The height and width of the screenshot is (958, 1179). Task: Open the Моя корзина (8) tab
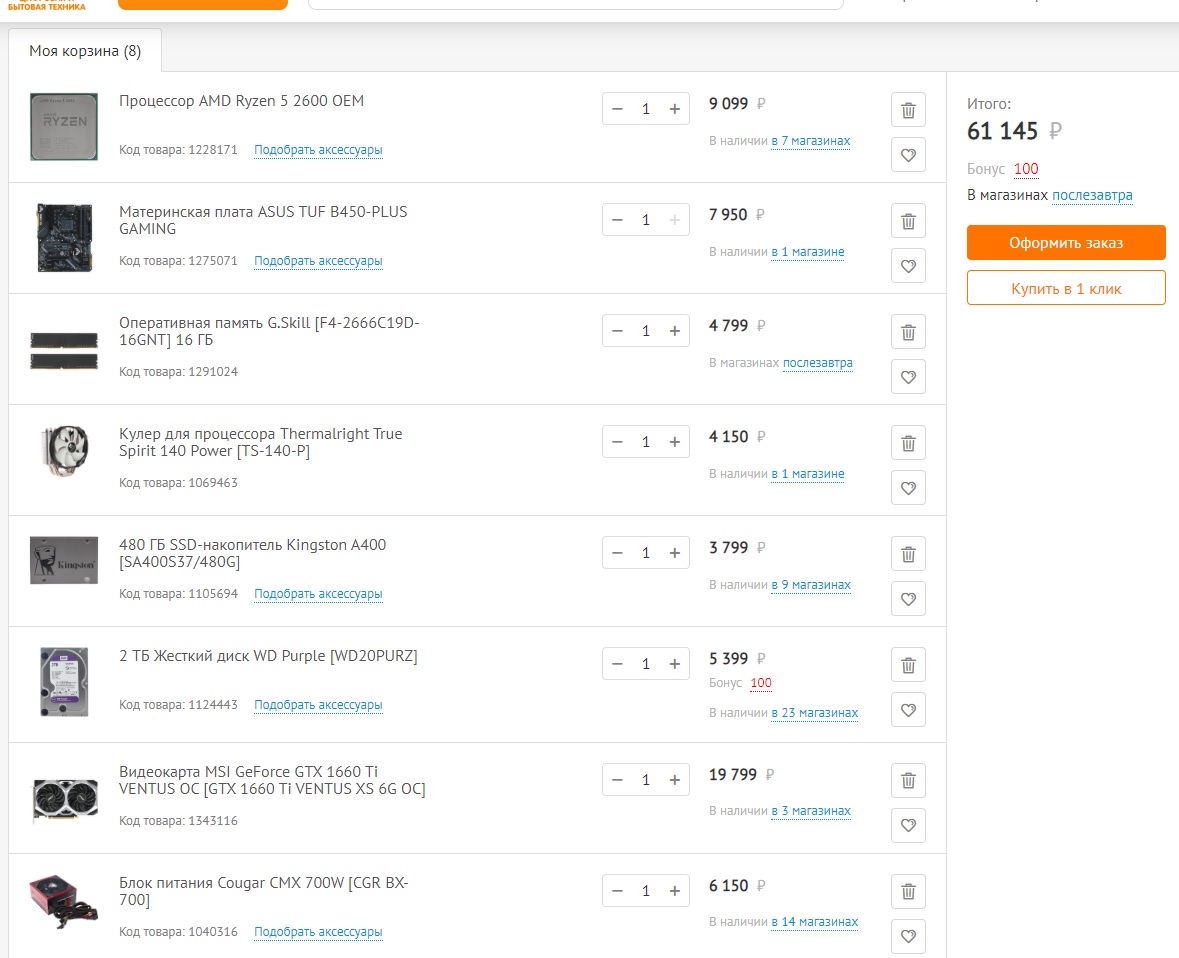(x=85, y=51)
